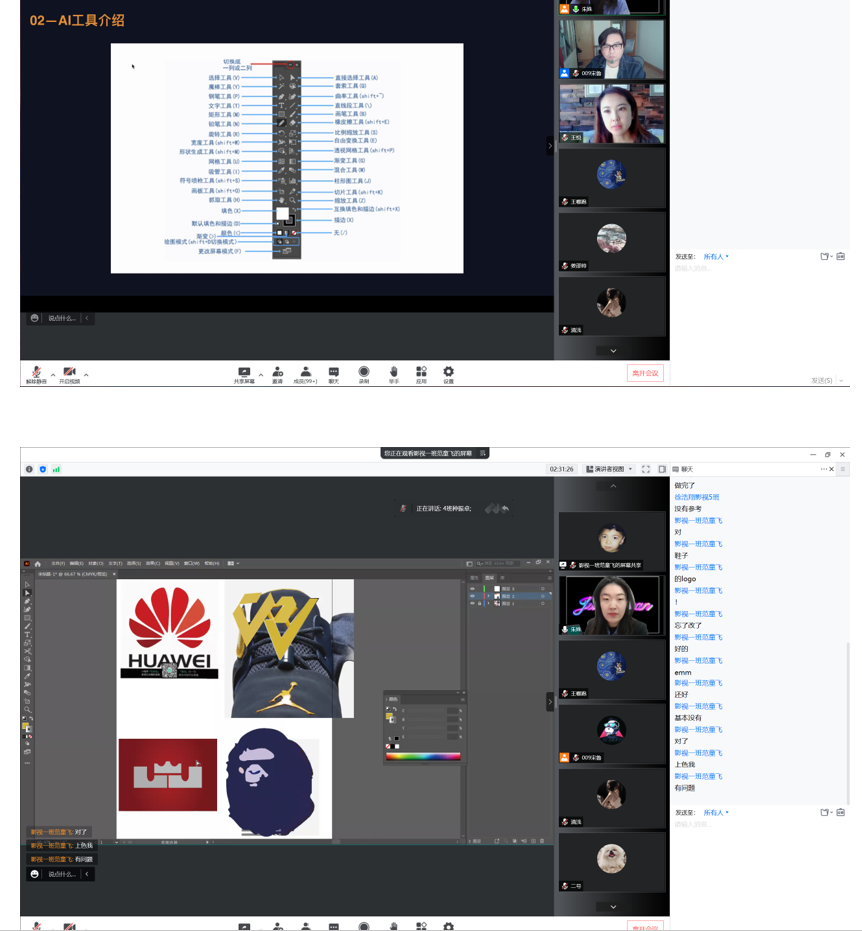Start recording with the 录制 icon
862x931 pixels.
point(363,372)
